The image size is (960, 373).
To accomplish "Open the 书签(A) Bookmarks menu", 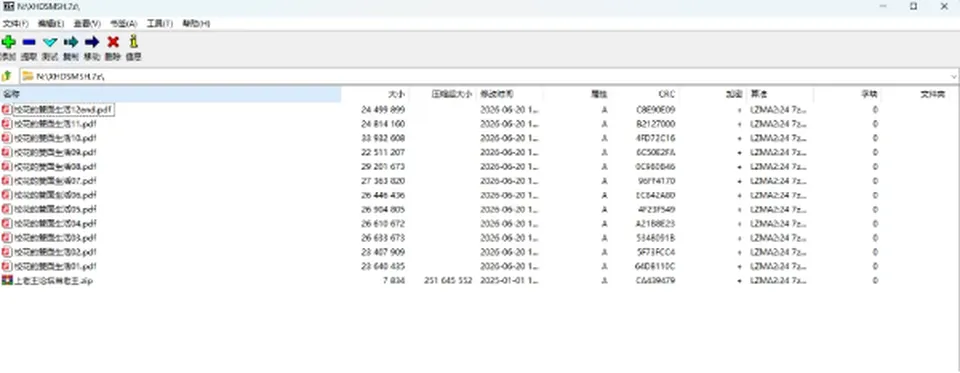I will point(123,23).
